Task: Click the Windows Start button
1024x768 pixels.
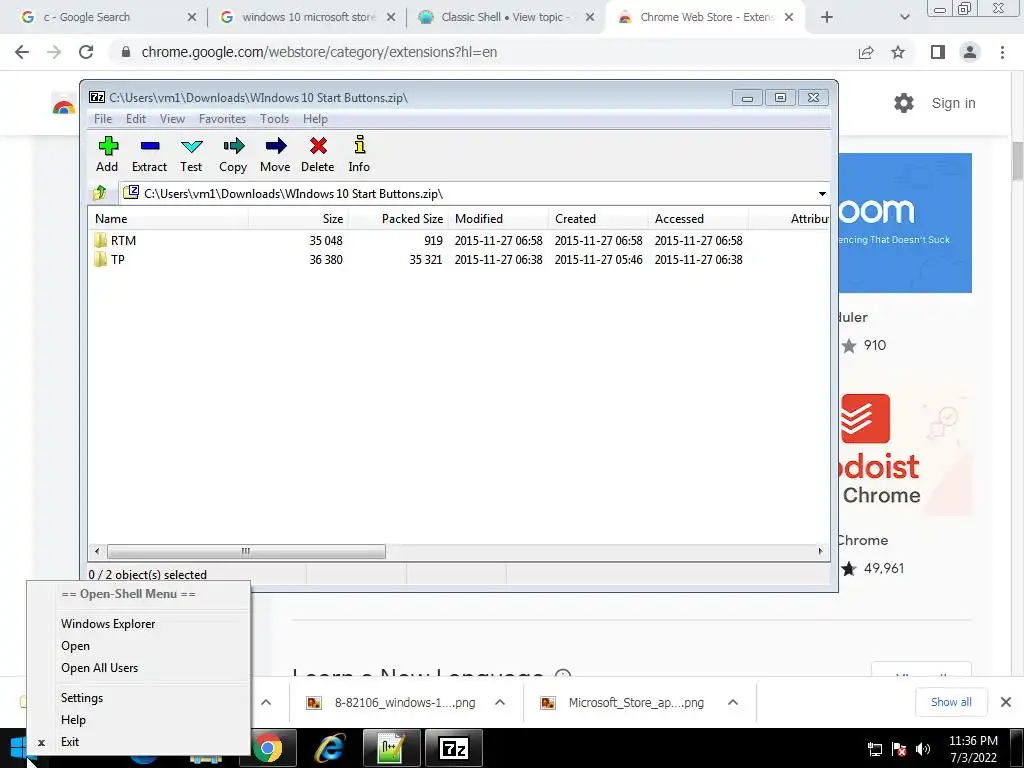Action: click(20, 748)
